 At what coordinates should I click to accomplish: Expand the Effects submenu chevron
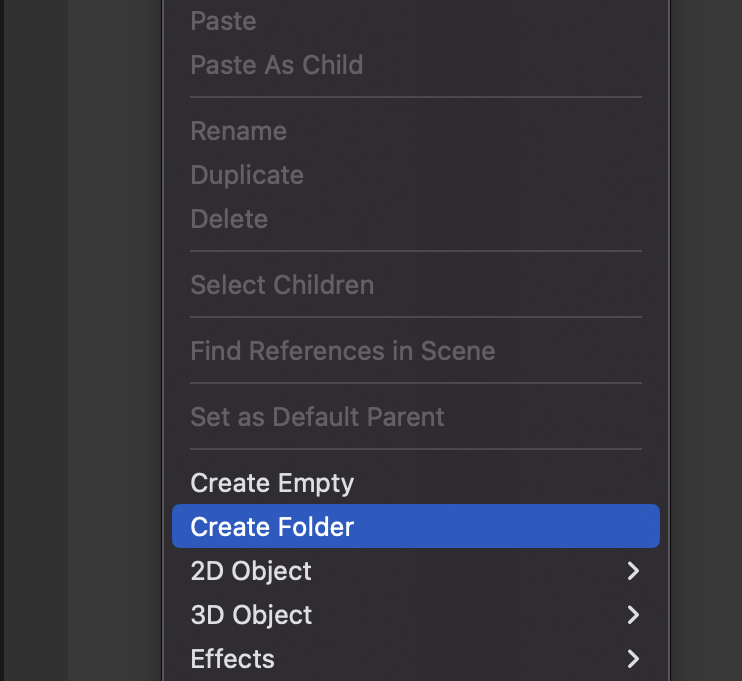tap(632, 659)
